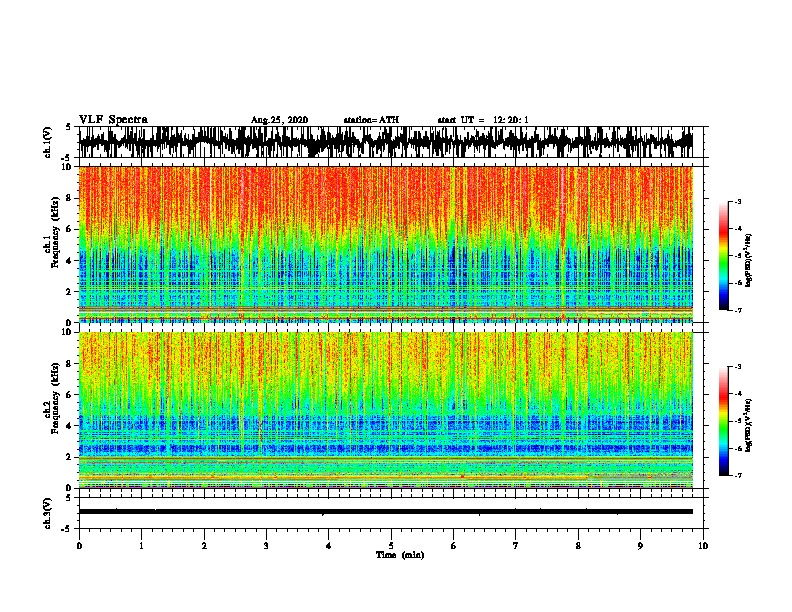Screen dimensions: 792x612
Task: Click time axis tick label 4
Action: [329, 546]
